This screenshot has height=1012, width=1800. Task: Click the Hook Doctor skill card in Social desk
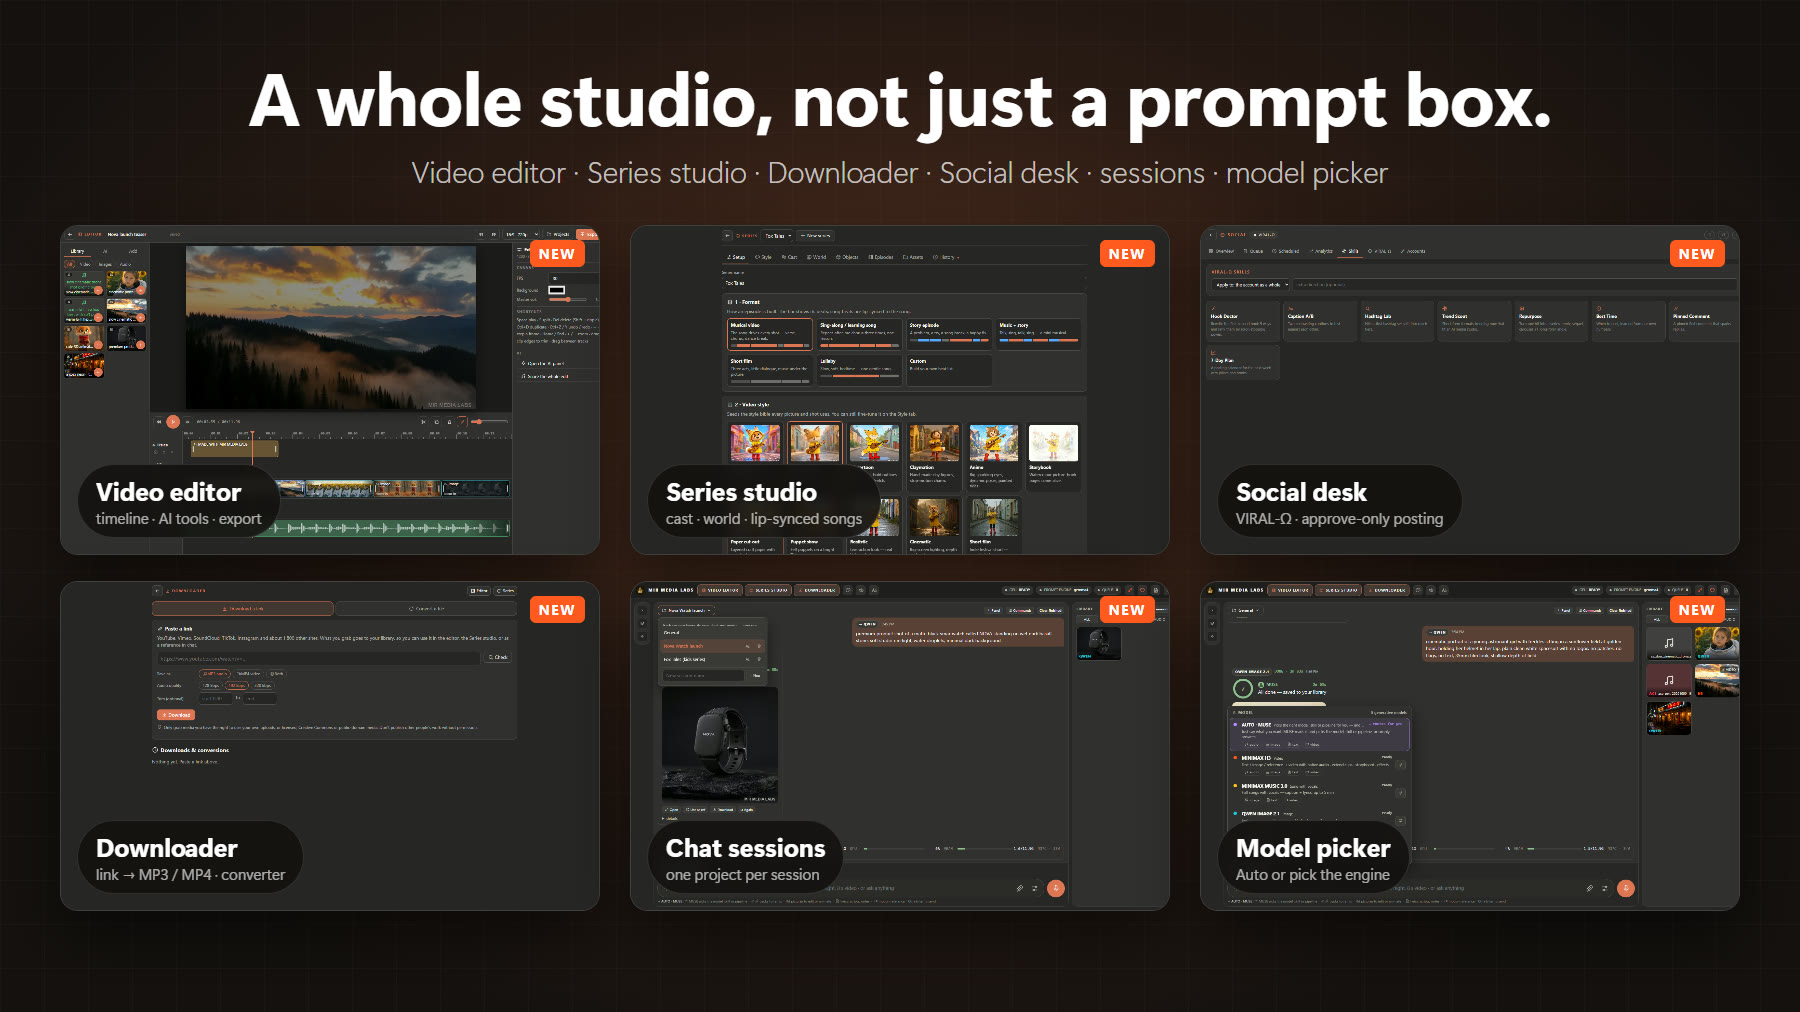click(x=1243, y=321)
